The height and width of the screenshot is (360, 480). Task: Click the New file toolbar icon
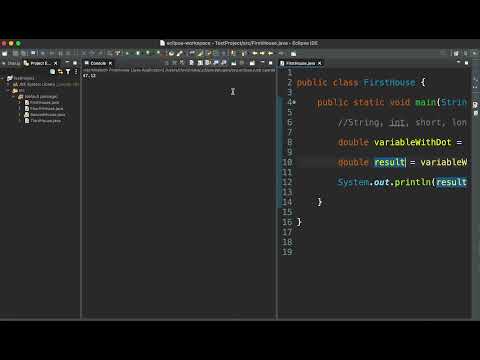tap(5, 53)
